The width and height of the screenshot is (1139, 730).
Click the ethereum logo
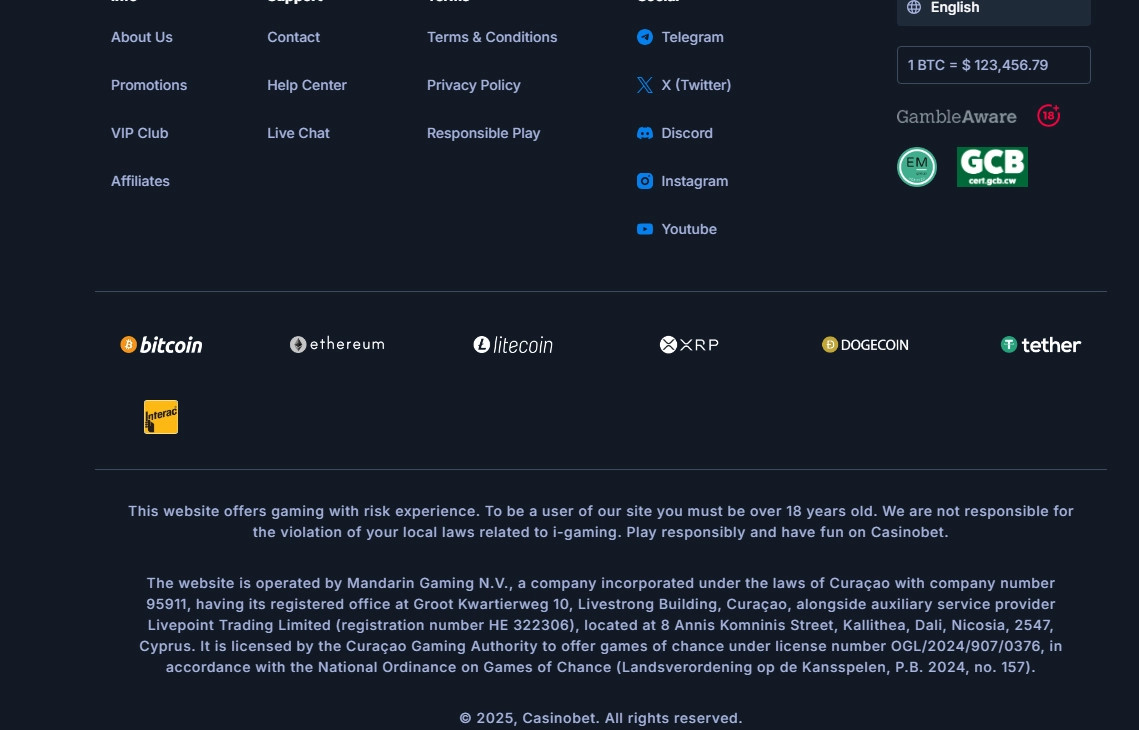click(337, 344)
